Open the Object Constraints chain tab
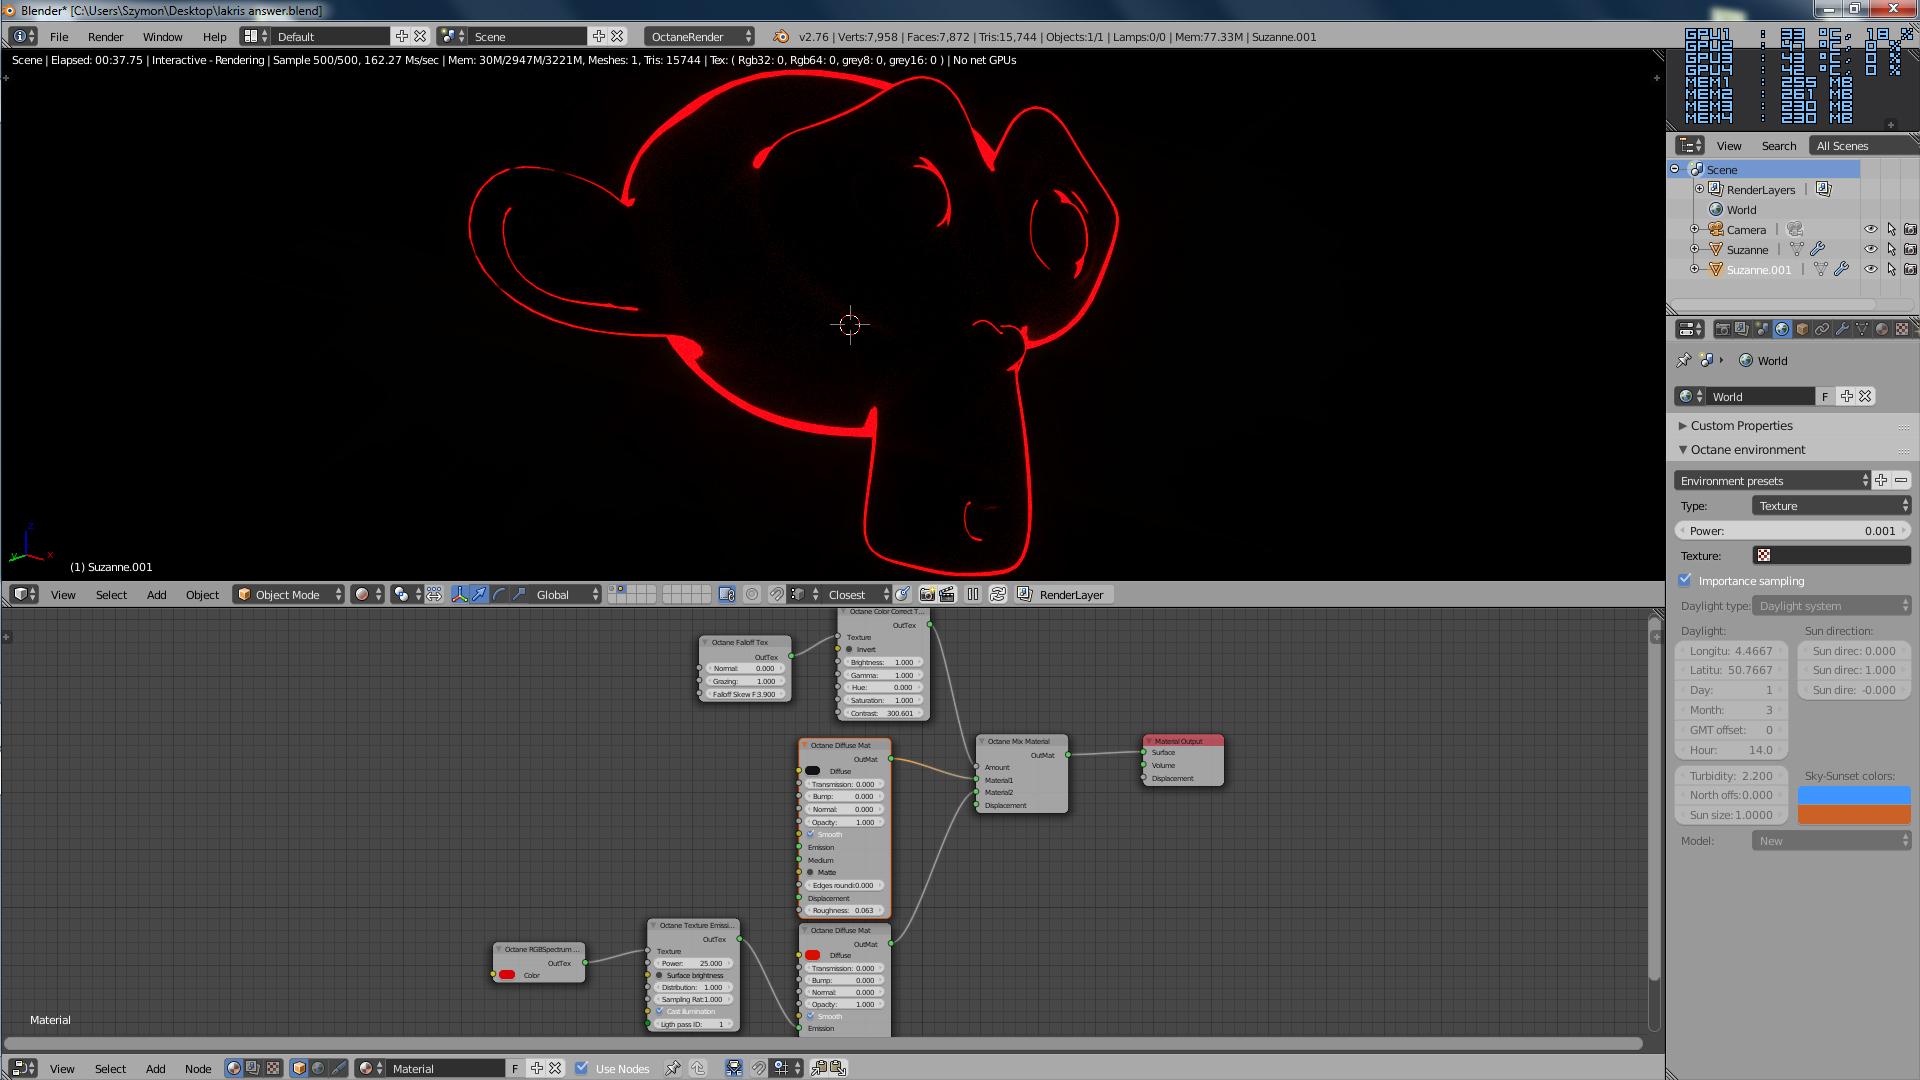 click(1822, 329)
